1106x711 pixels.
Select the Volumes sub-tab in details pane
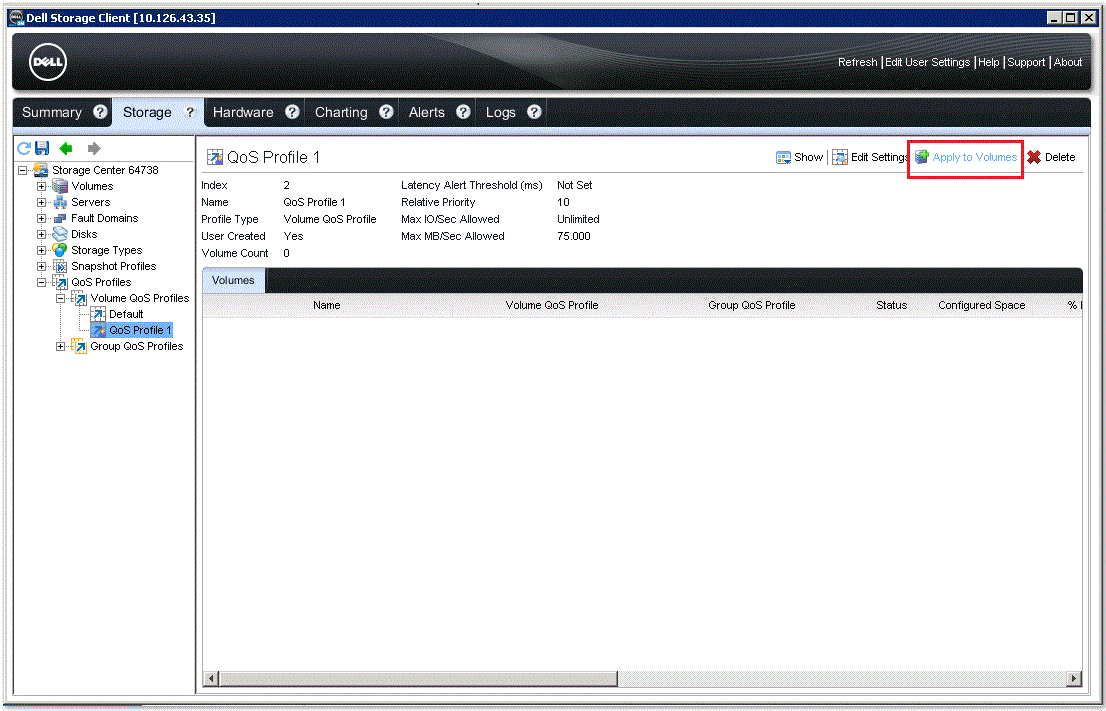(233, 280)
